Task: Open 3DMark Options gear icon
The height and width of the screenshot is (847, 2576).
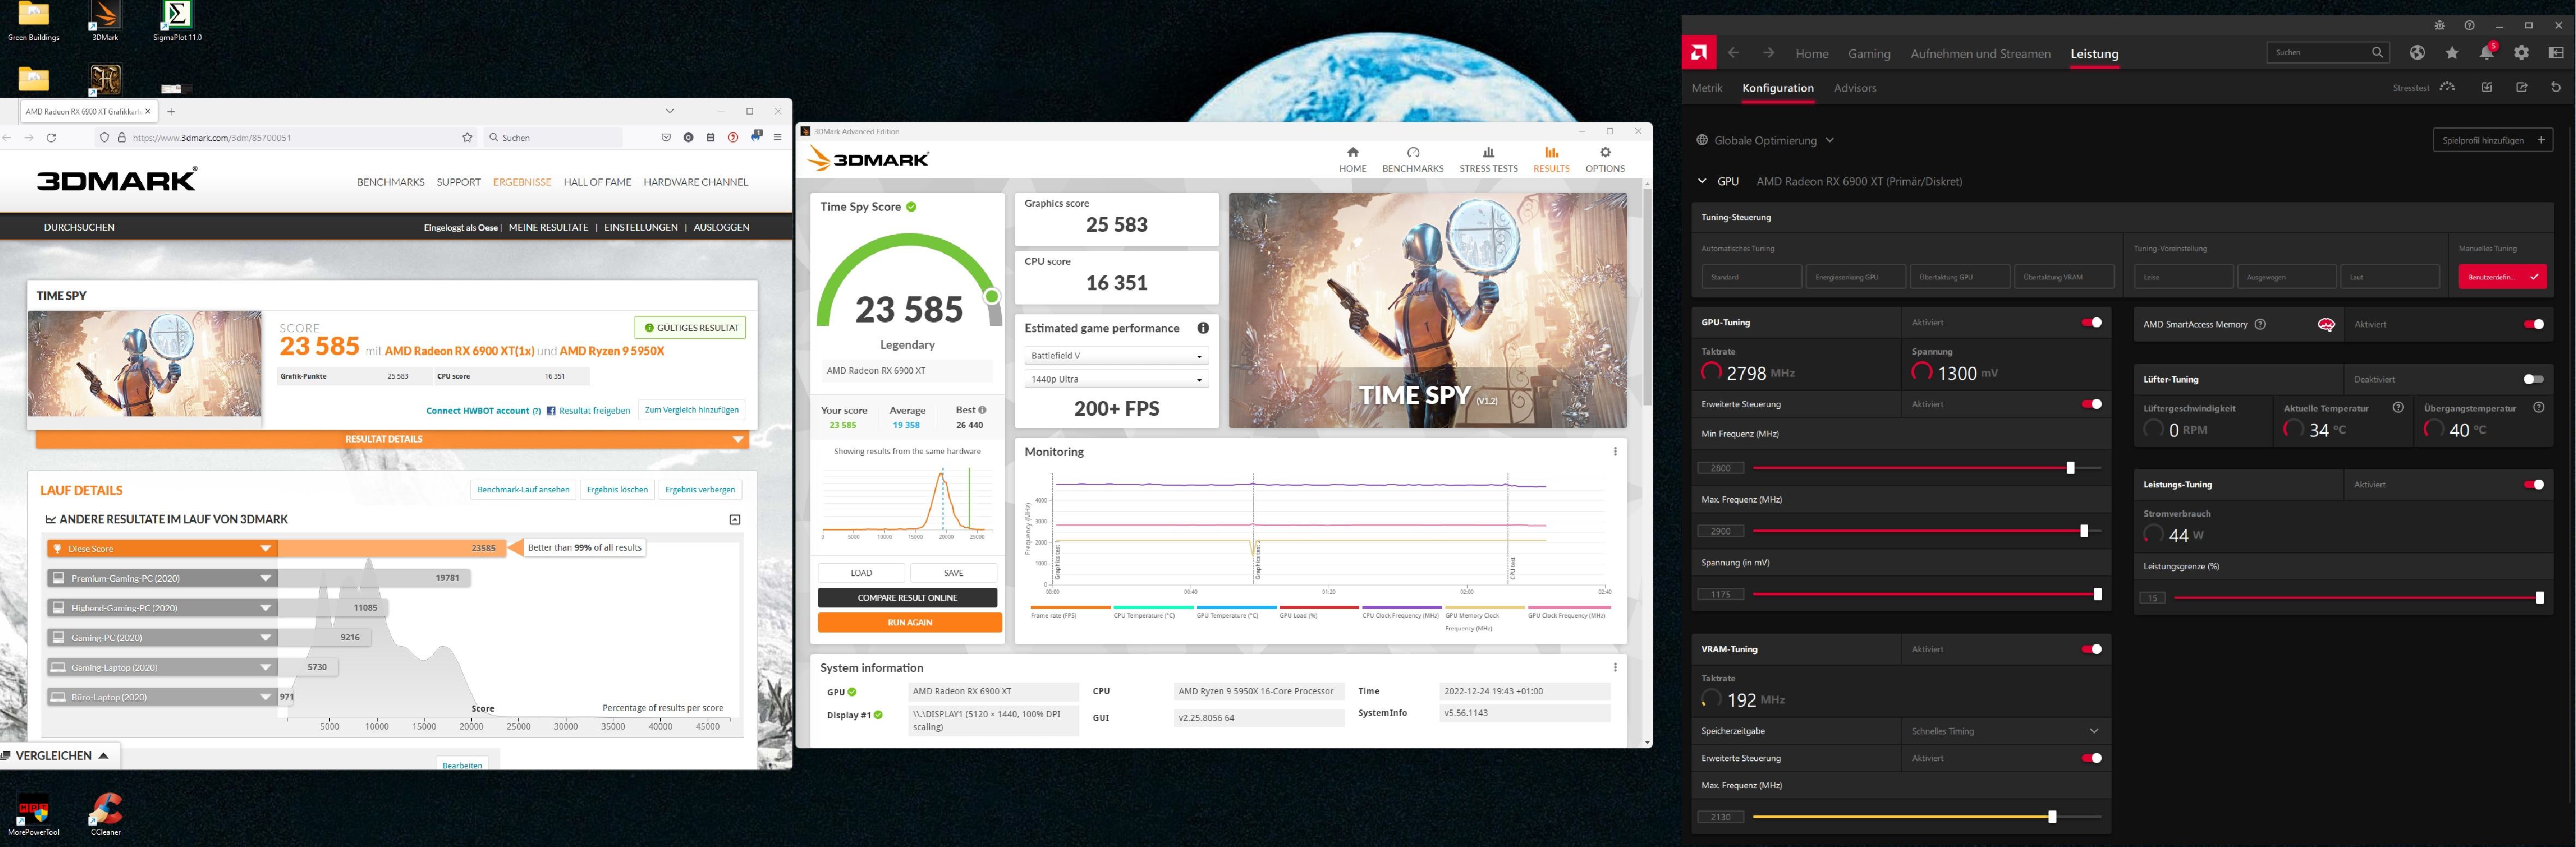Action: pyautogui.click(x=1604, y=153)
